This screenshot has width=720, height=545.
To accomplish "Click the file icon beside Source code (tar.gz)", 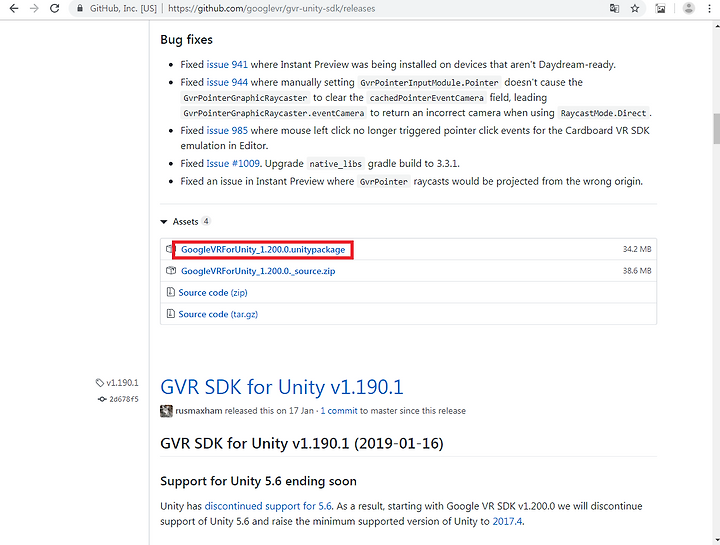I will (170, 314).
